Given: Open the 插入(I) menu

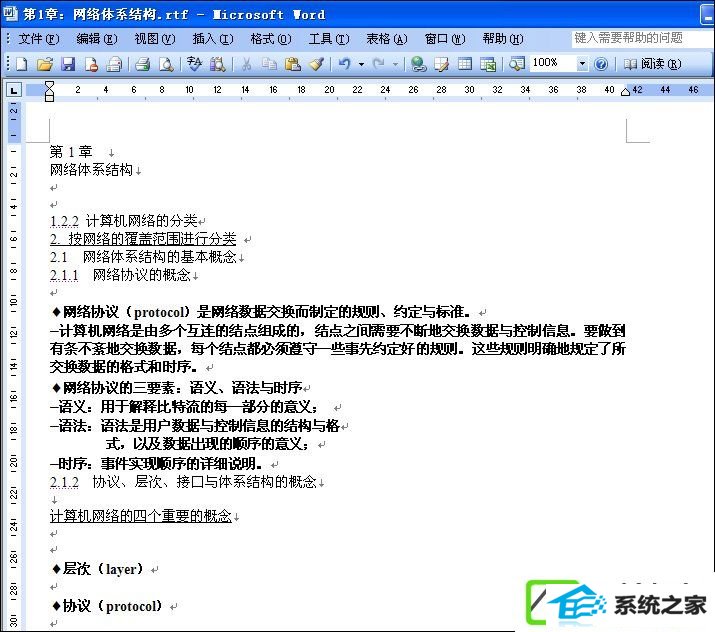Looking at the screenshot, I should click(x=212, y=39).
